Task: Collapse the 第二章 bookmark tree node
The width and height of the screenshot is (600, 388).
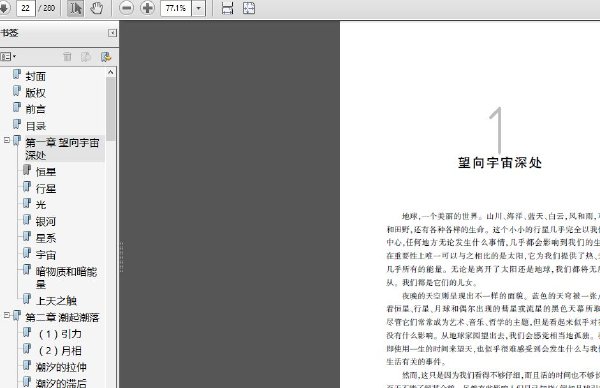Action: pos(7,315)
